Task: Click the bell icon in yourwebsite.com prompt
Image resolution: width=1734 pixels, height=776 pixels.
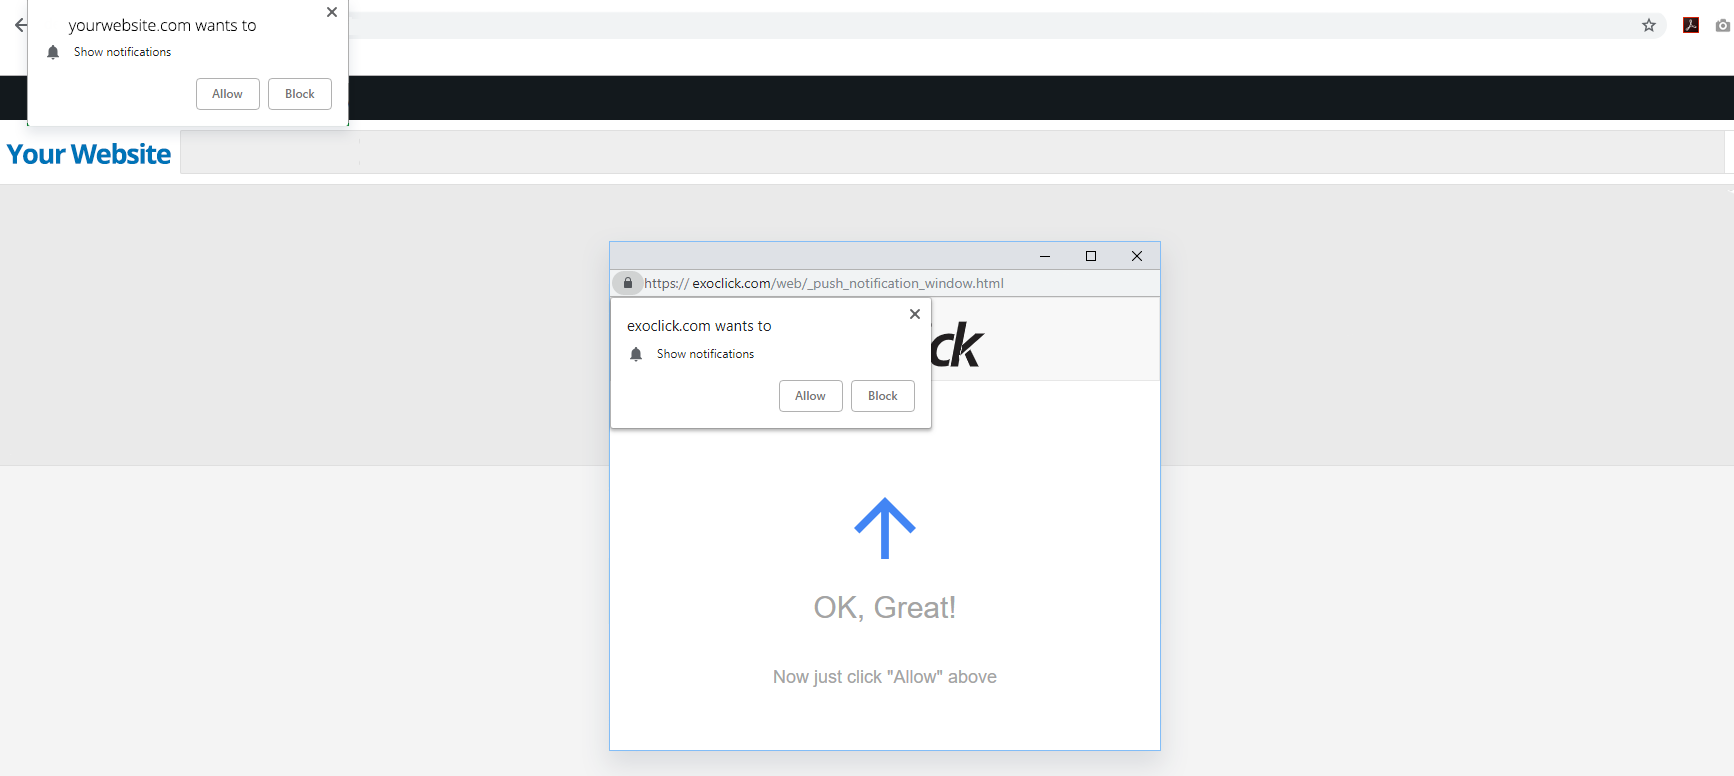Action: 53,52
